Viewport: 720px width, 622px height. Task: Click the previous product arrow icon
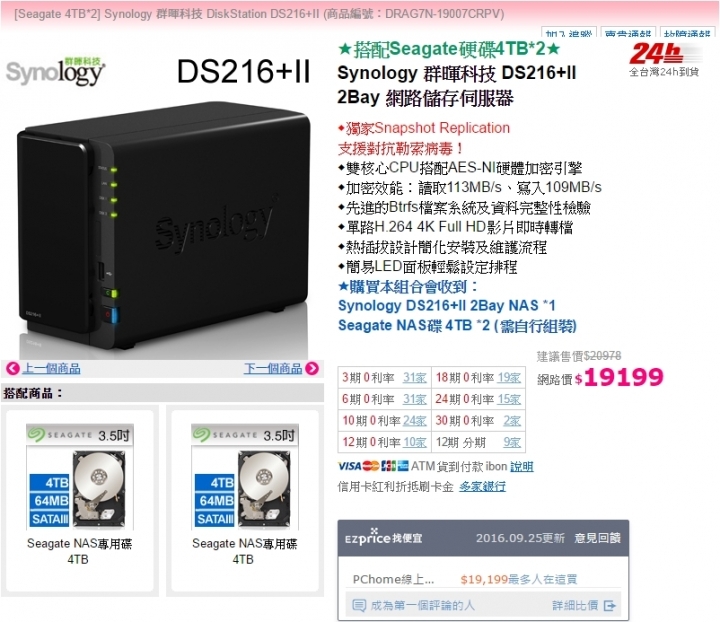point(12,368)
